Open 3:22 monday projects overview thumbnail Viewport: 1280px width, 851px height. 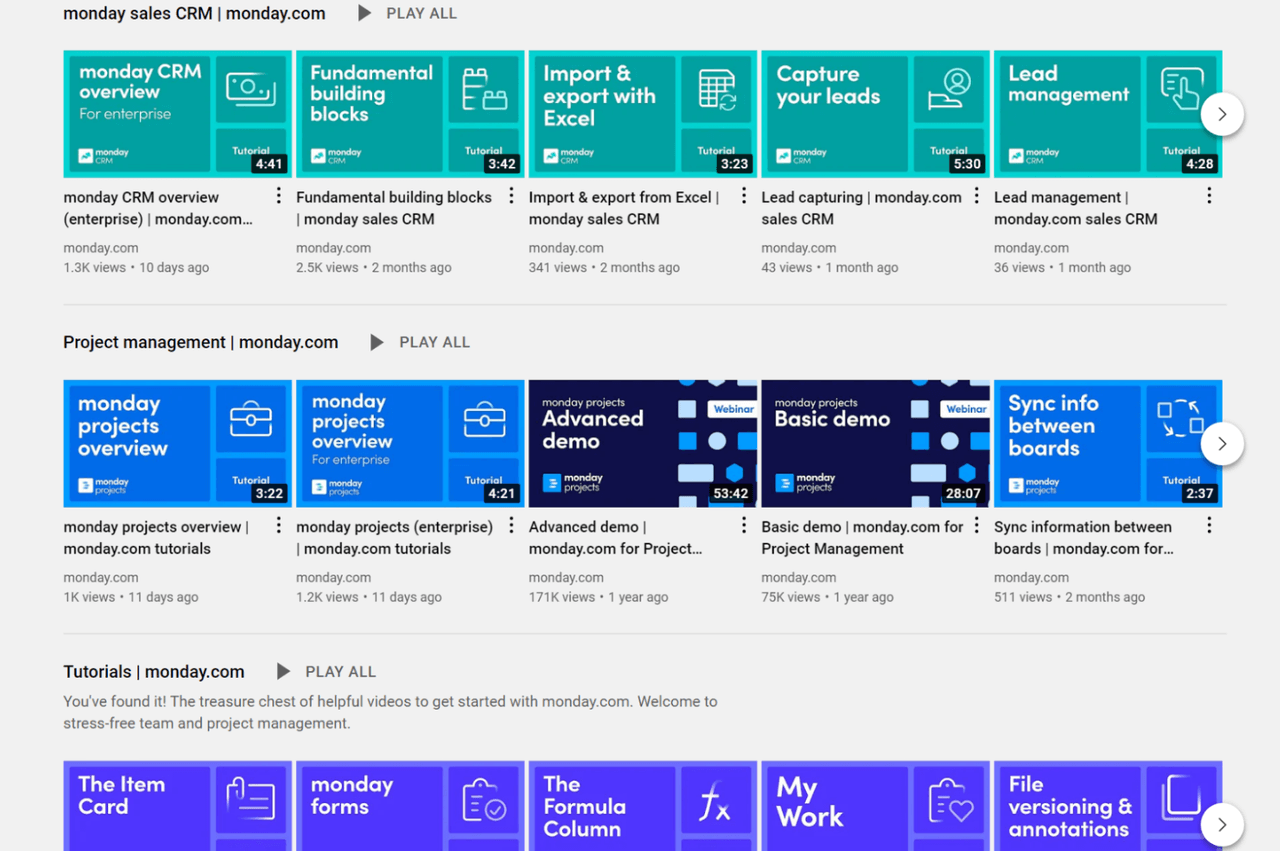(x=177, y=443)
